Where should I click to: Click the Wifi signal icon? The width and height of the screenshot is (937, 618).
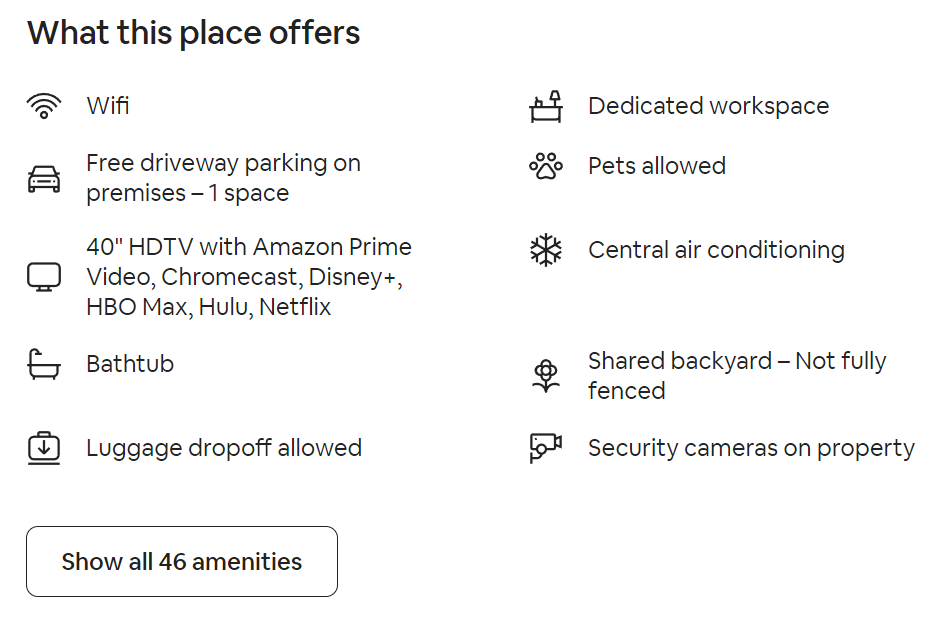coord(44,106)
